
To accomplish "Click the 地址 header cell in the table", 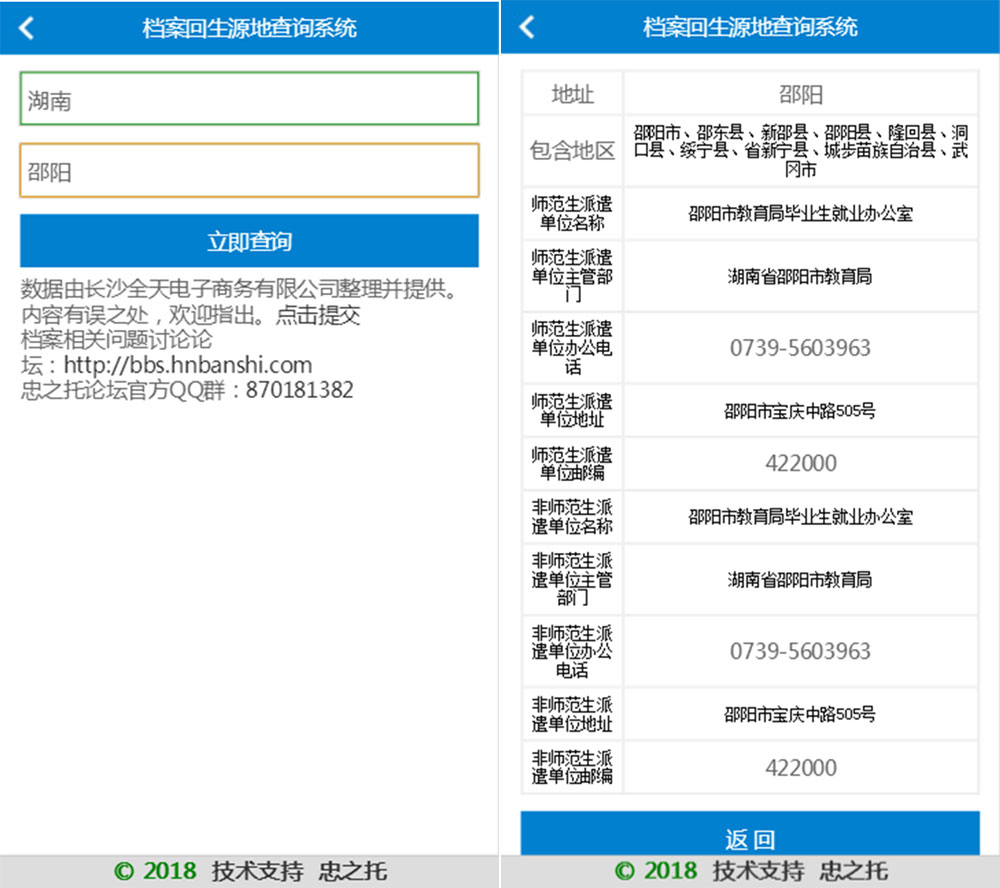I will pyautogui.click(x=572, y=94).
